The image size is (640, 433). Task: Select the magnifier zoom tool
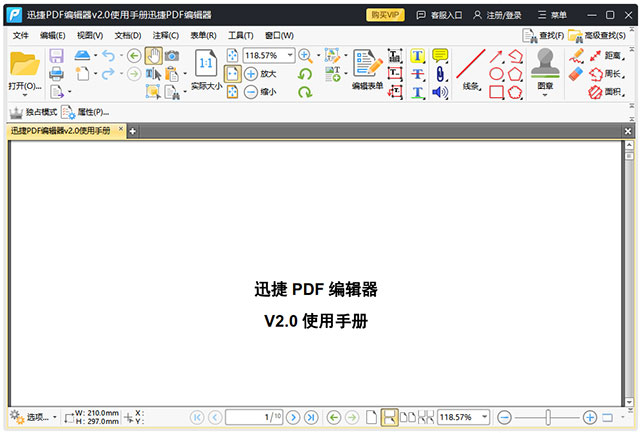(305, 56)
